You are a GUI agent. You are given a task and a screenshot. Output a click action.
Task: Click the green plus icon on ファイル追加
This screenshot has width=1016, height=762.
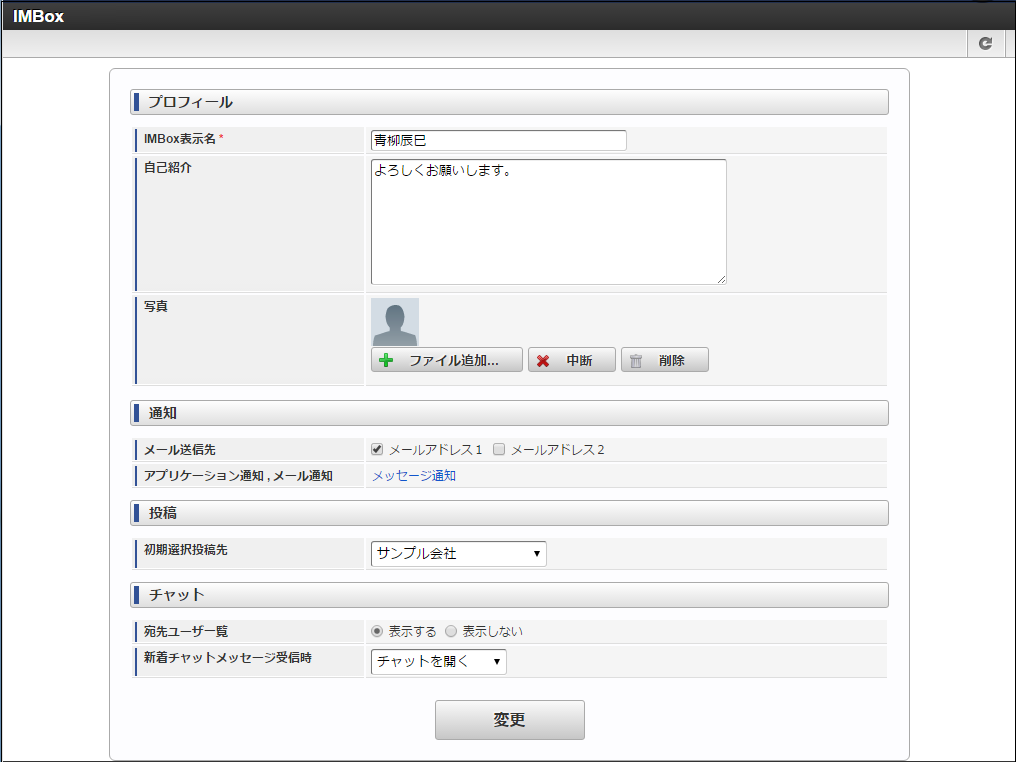pos(386,360)
